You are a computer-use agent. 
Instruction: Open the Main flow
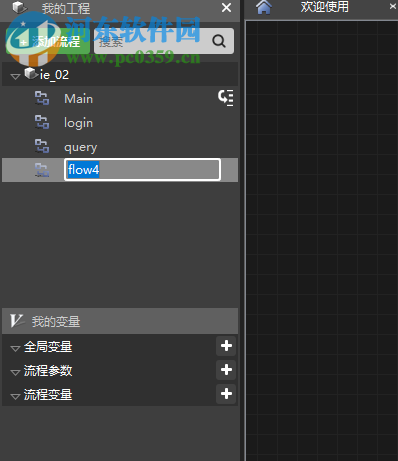[120, 99]
